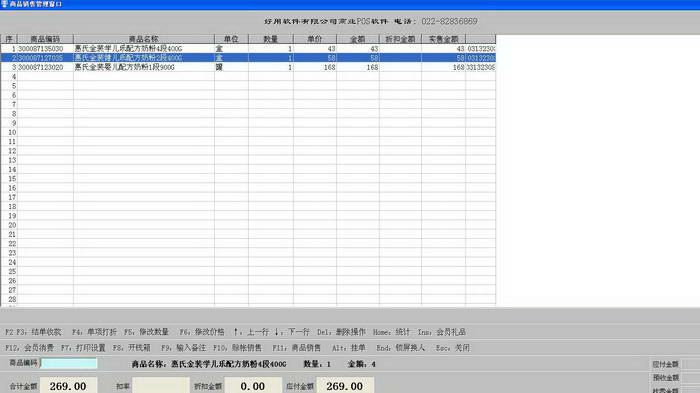Click product name 惠氏金装婴儿配方奶粉1段900G in row 3
700x393 pixels.
[x=125, y=67]
